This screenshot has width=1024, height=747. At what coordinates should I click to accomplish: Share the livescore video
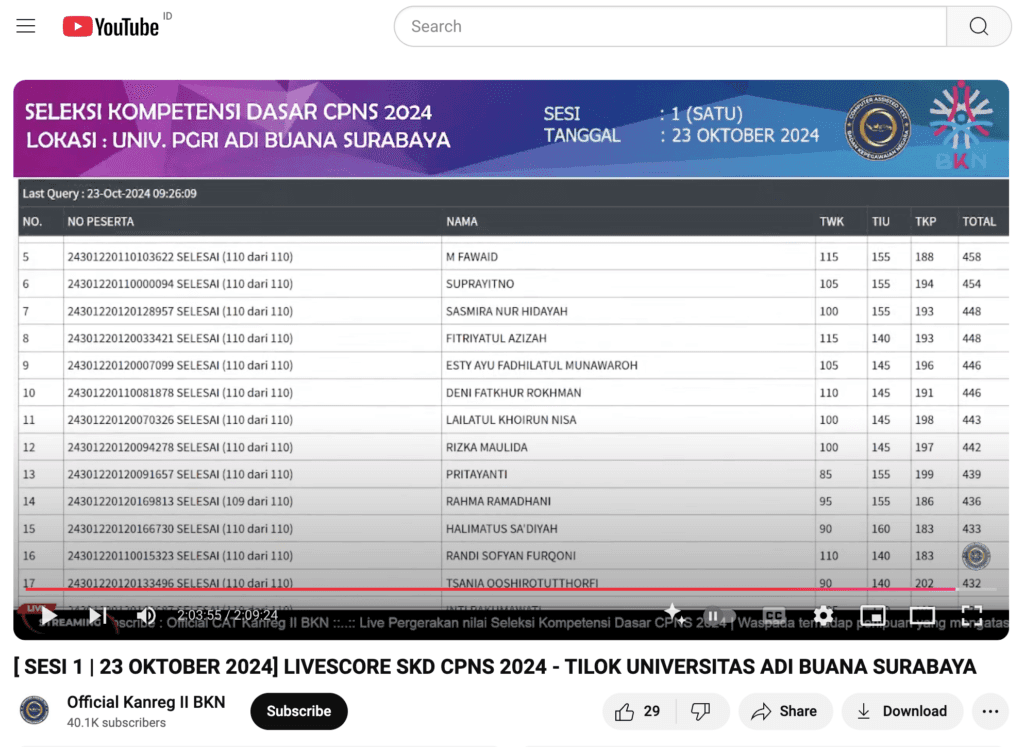pos(785,711)
